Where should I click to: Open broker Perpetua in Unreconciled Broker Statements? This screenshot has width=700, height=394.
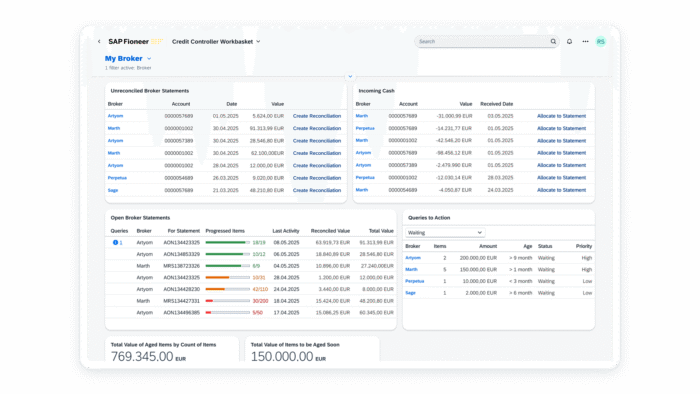pyautogui.click(x=117, y=178)
